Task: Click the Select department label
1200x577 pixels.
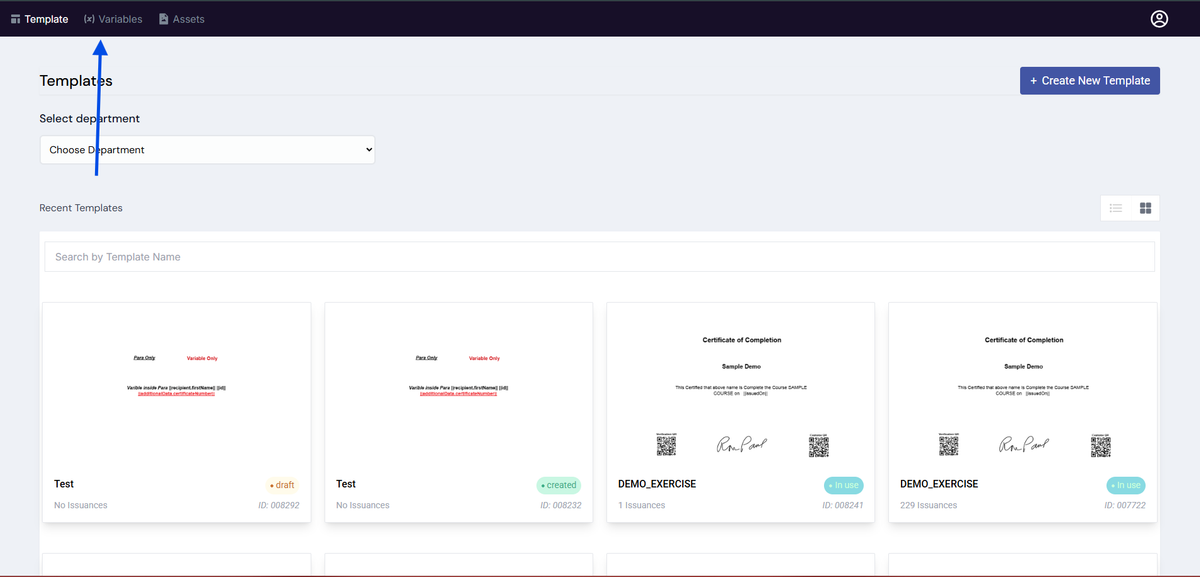Action: click(90, 118)
